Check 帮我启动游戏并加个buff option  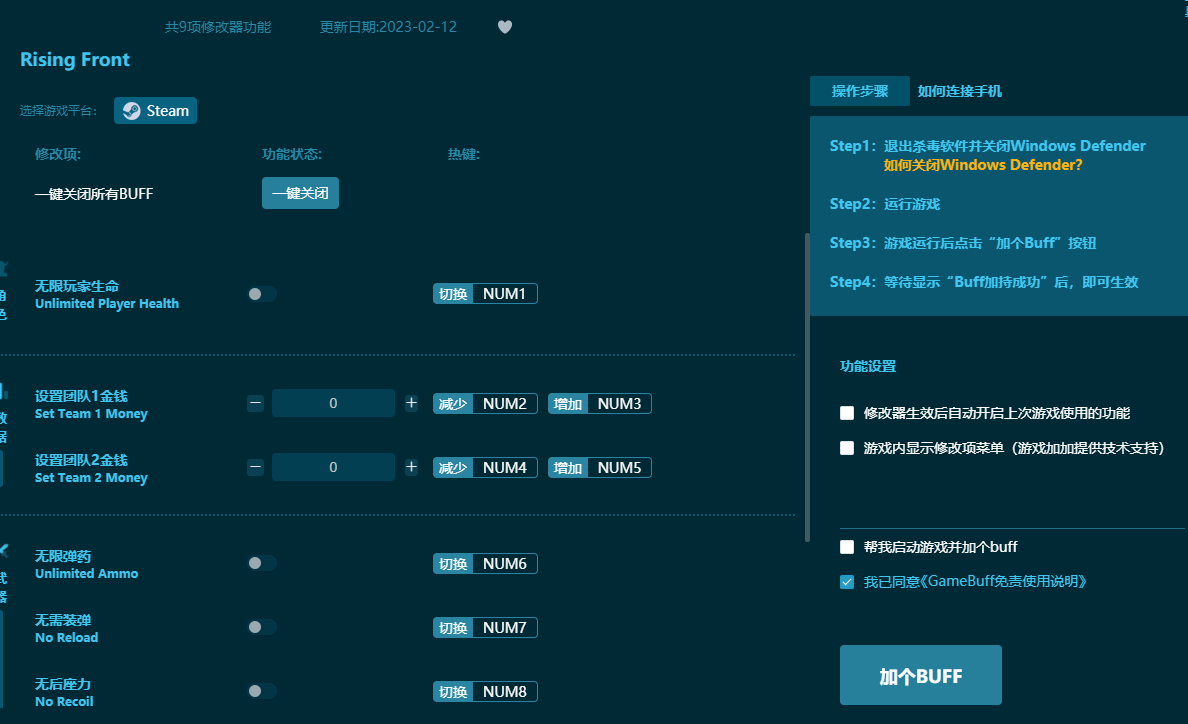847,547
